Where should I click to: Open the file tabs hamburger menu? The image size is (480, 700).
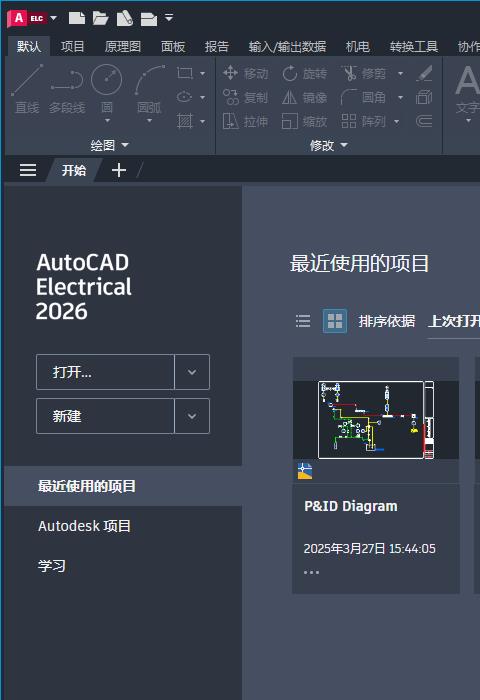click(x=28, y=170)
